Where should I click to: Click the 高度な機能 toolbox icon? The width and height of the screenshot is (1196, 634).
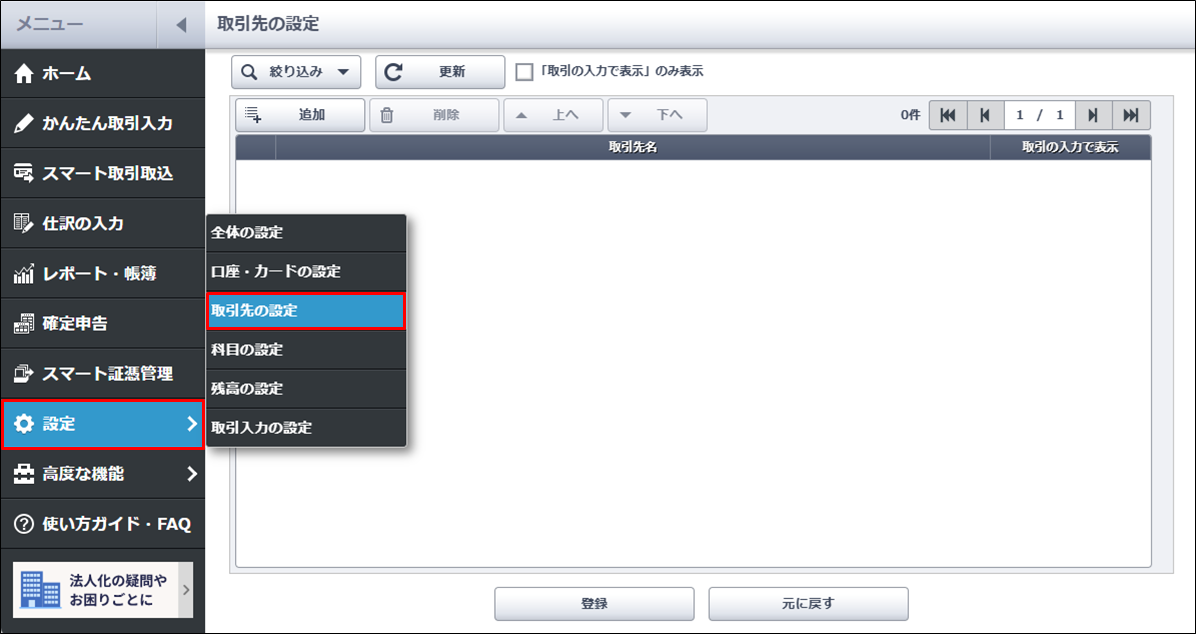(x=24, y=475)
